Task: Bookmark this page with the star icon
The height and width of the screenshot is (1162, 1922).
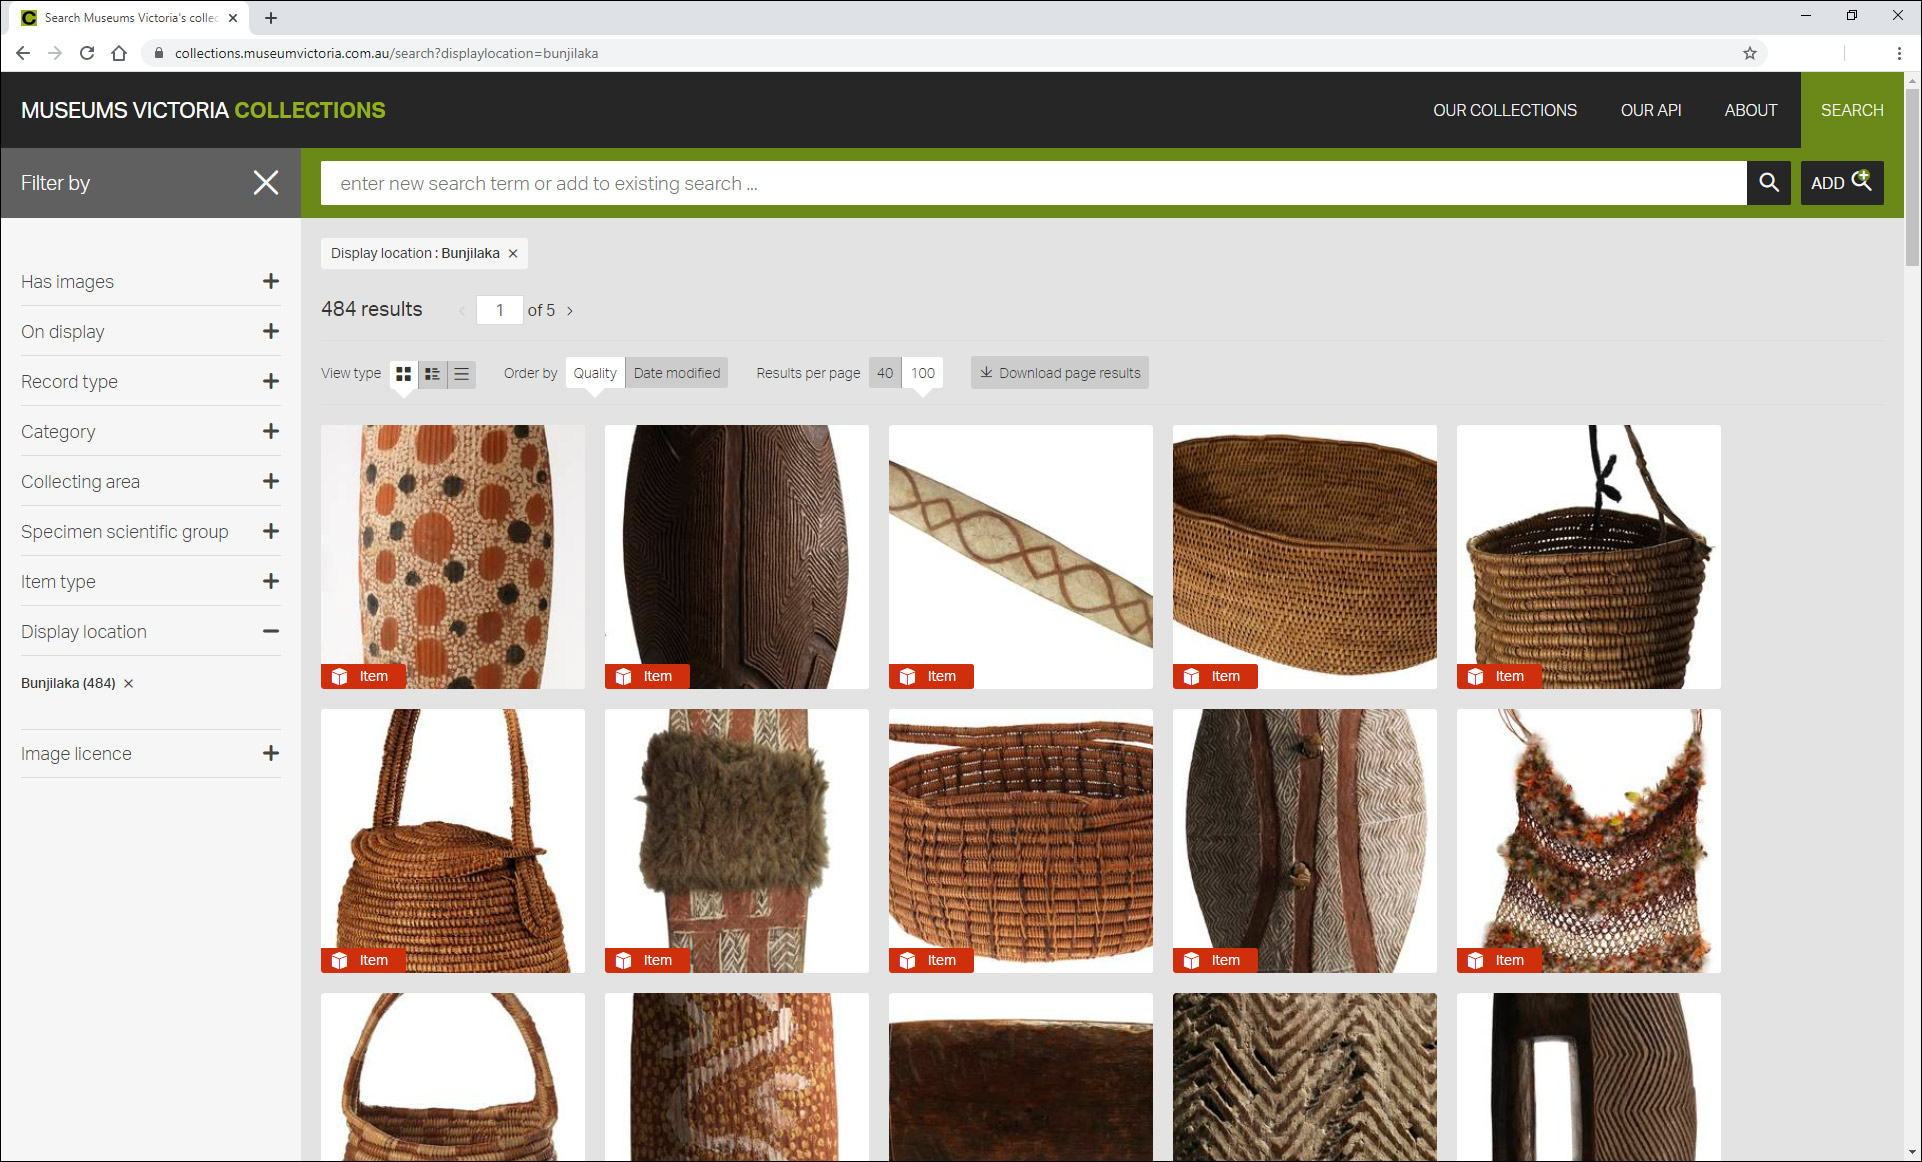Action: pyautogui.click(x=1750, y=53)
